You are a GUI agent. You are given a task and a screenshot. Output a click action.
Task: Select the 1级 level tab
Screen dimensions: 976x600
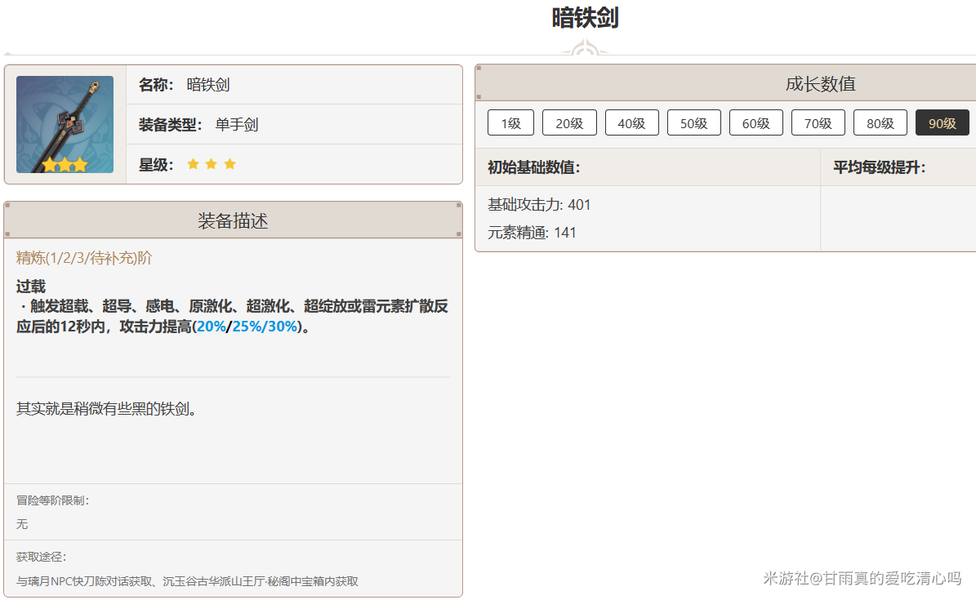[511, 123]
